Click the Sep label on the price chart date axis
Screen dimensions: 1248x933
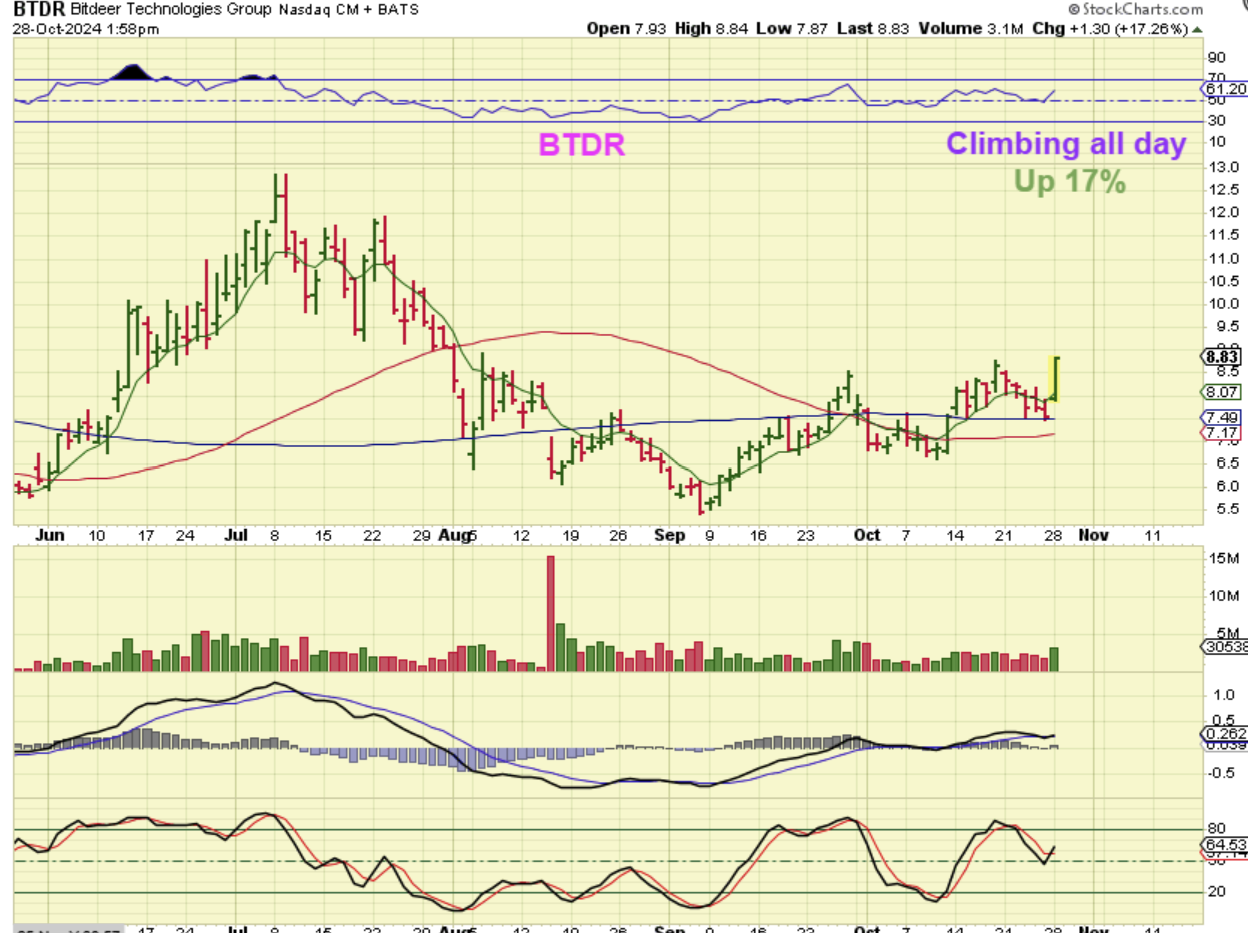pos(670,535)
